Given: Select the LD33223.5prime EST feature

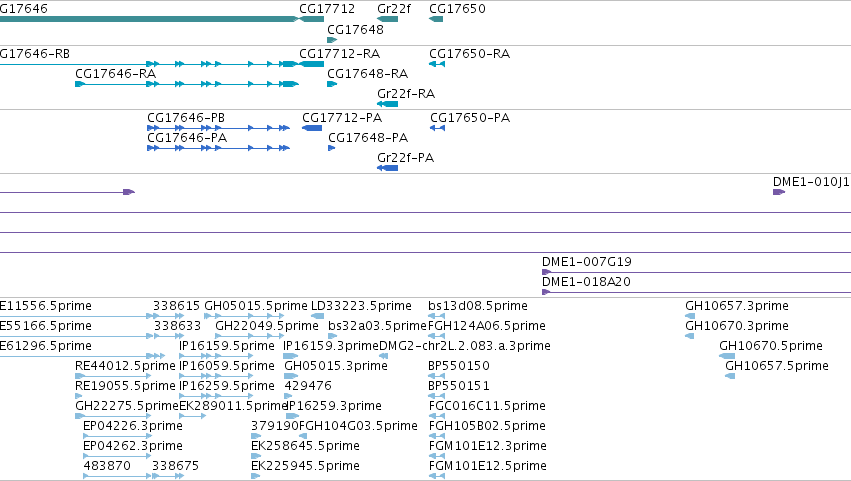Looking at the screenshot, I should (x=317, y=316).
